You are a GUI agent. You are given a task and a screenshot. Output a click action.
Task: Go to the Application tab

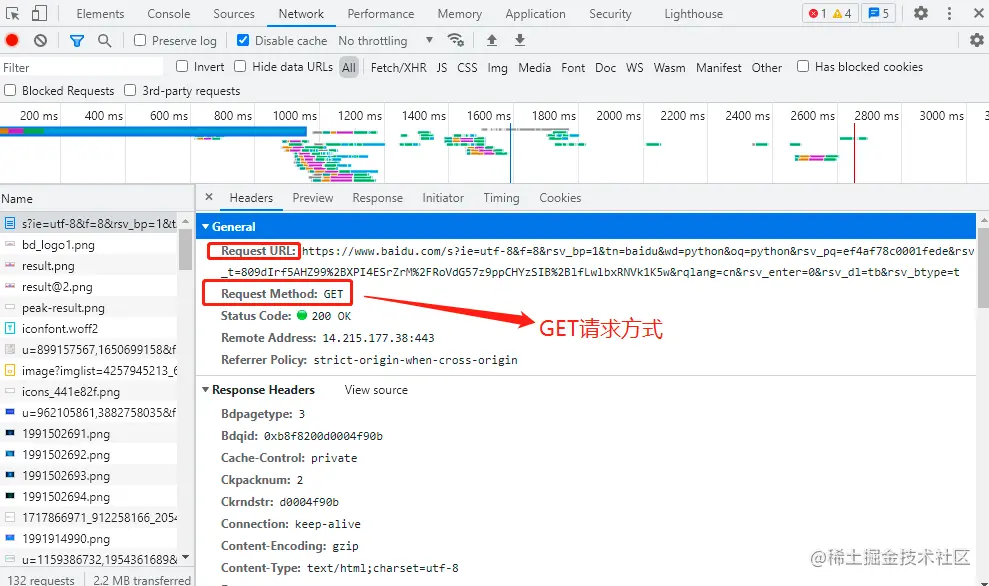point(535,13)
